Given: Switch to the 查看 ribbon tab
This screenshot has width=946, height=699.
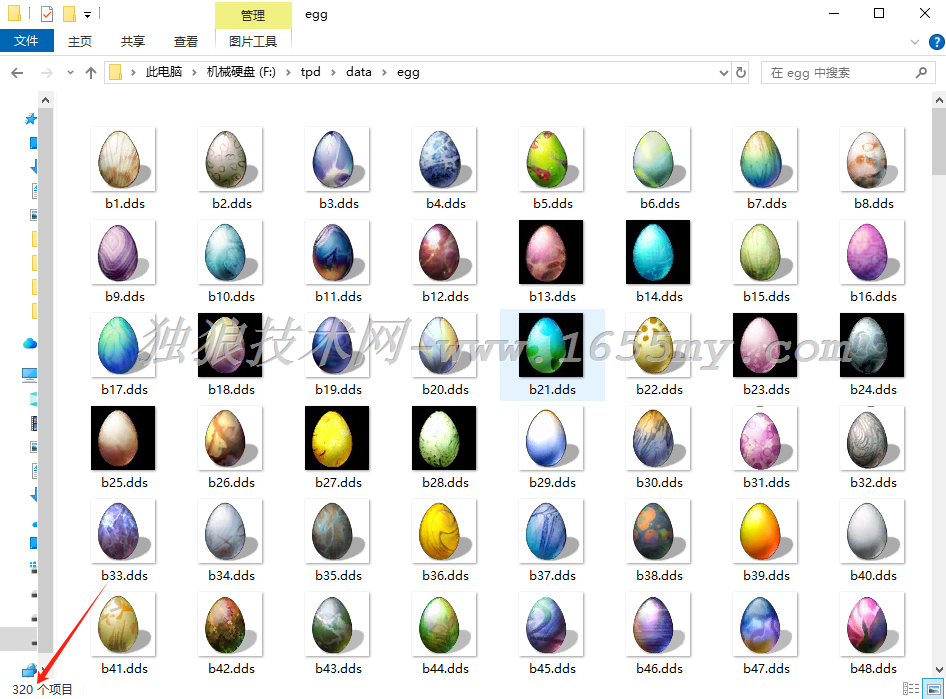Looking at the screenshot, I should point(186,41).
